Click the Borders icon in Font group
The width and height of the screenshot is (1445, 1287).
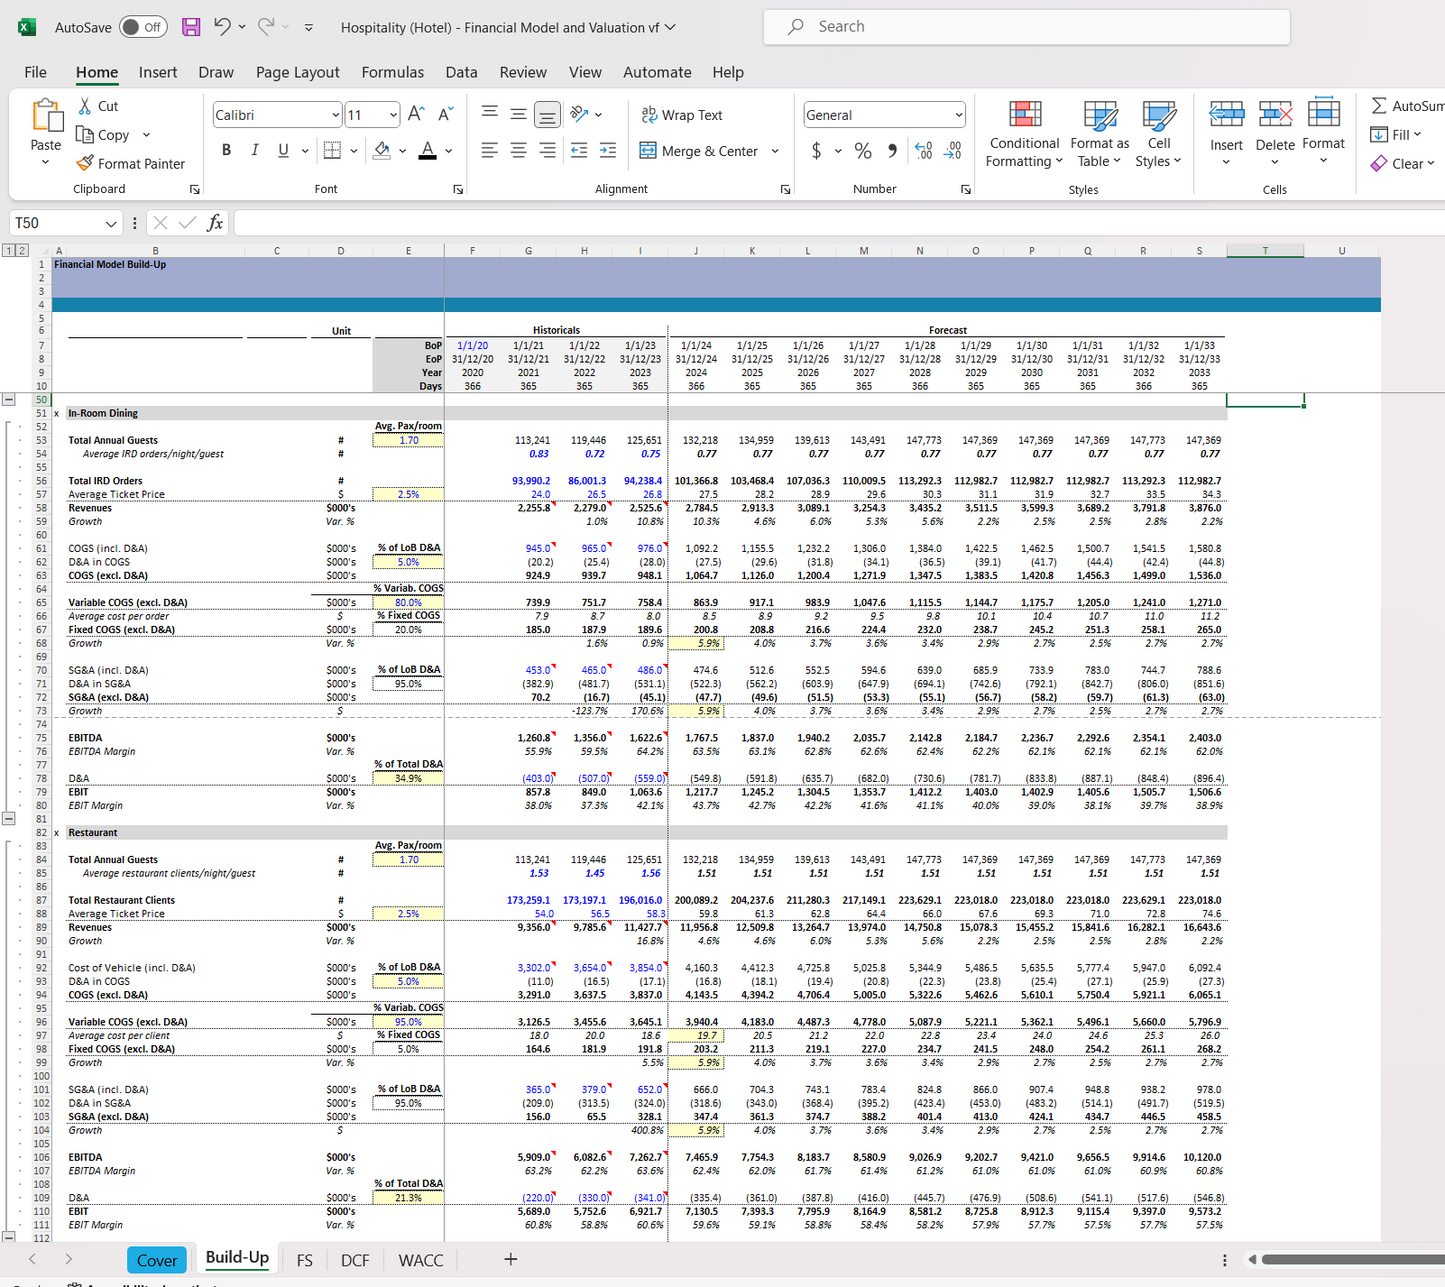tap(332, 150)
